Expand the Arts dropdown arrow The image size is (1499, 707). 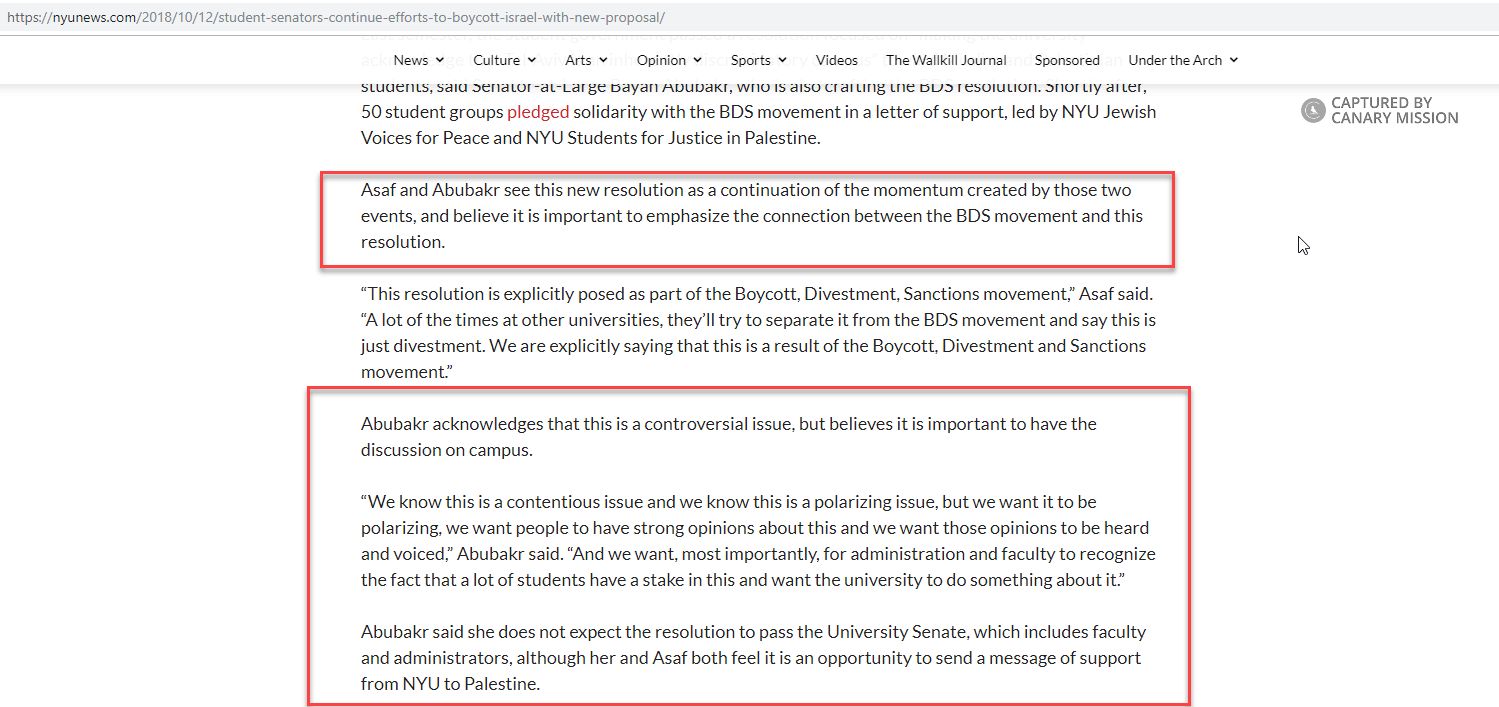[603, 61]
